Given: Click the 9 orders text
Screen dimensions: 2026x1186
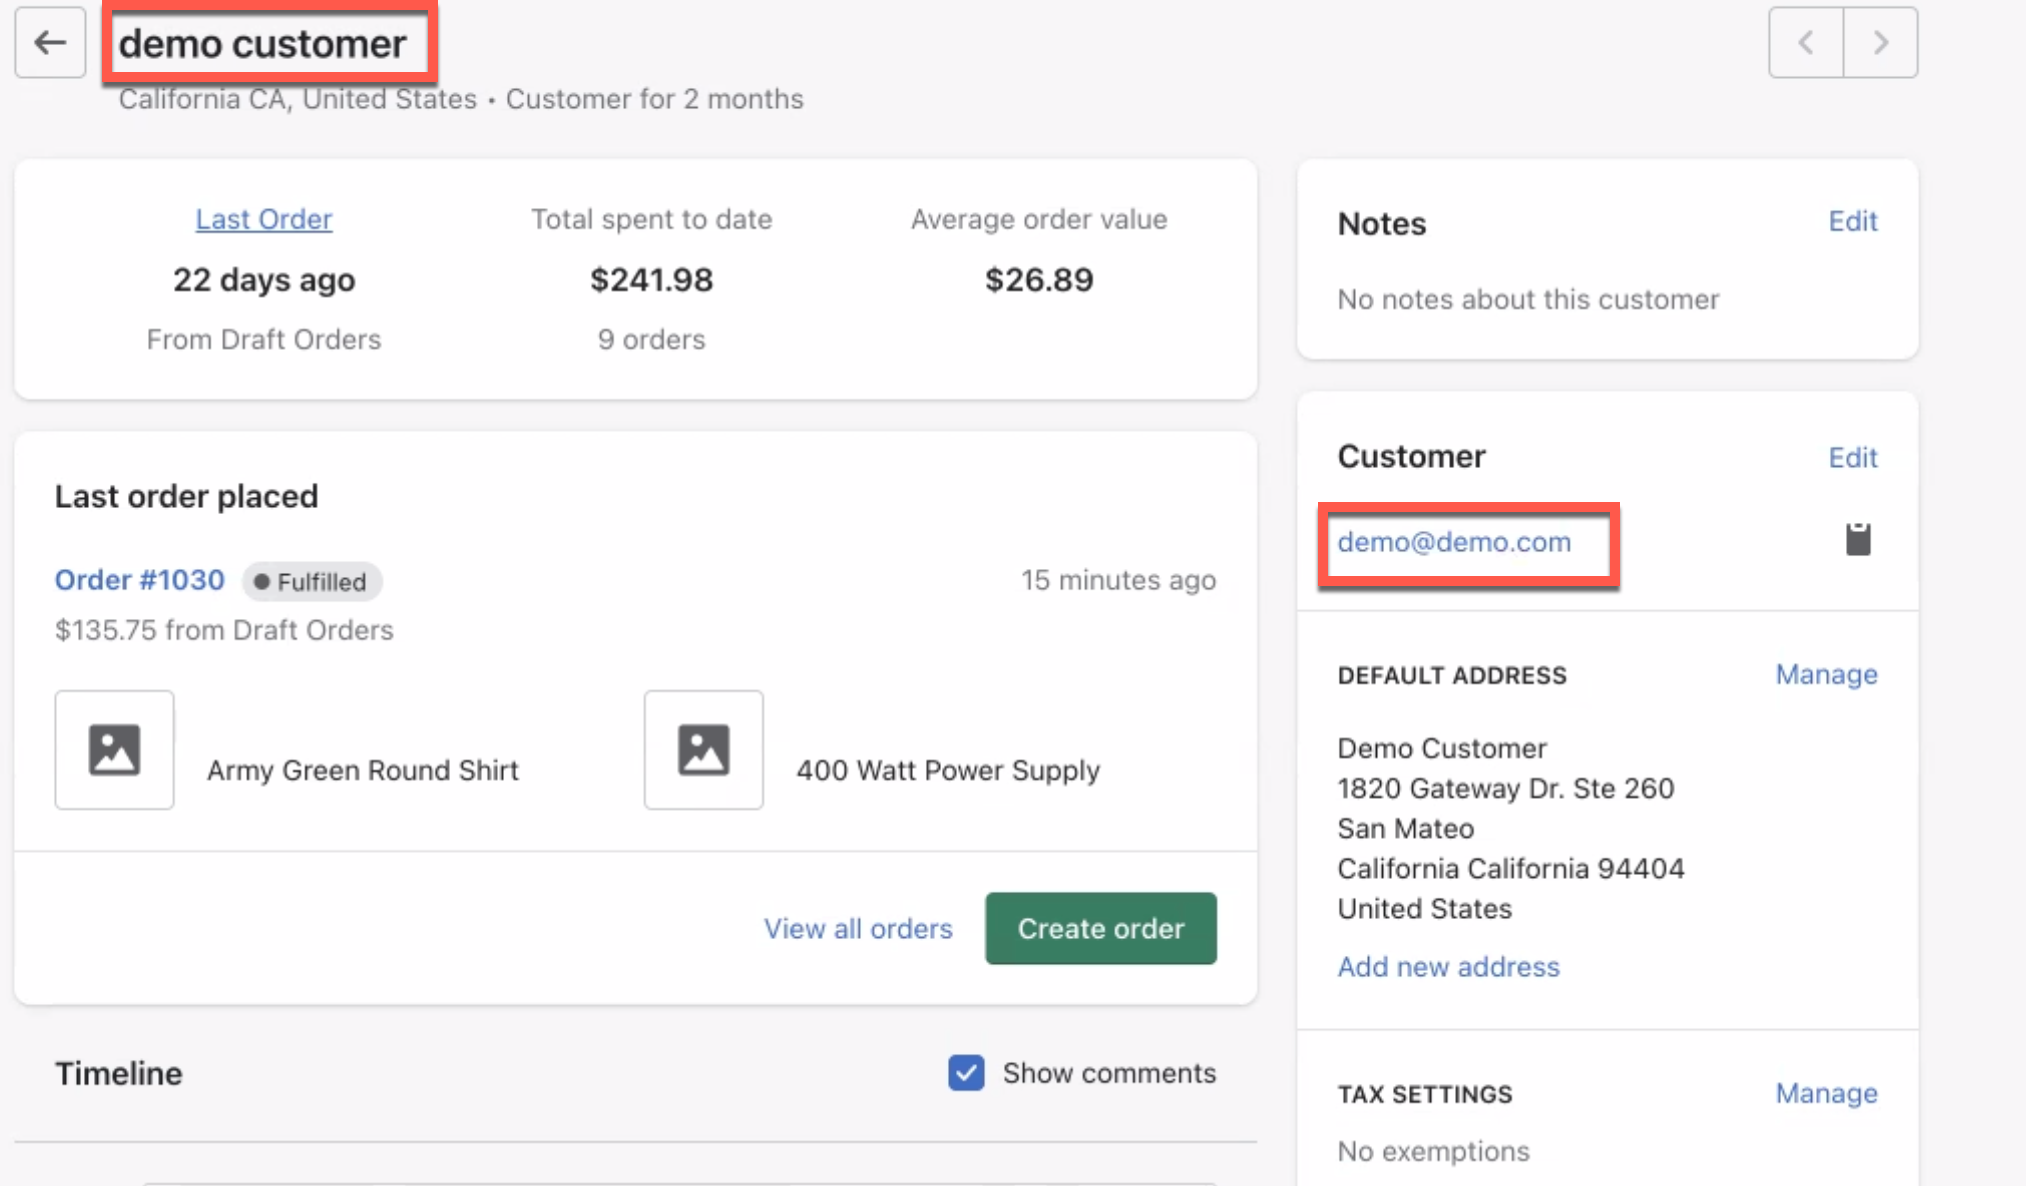Looking at the screenshot, I should (x=652, y=340).
